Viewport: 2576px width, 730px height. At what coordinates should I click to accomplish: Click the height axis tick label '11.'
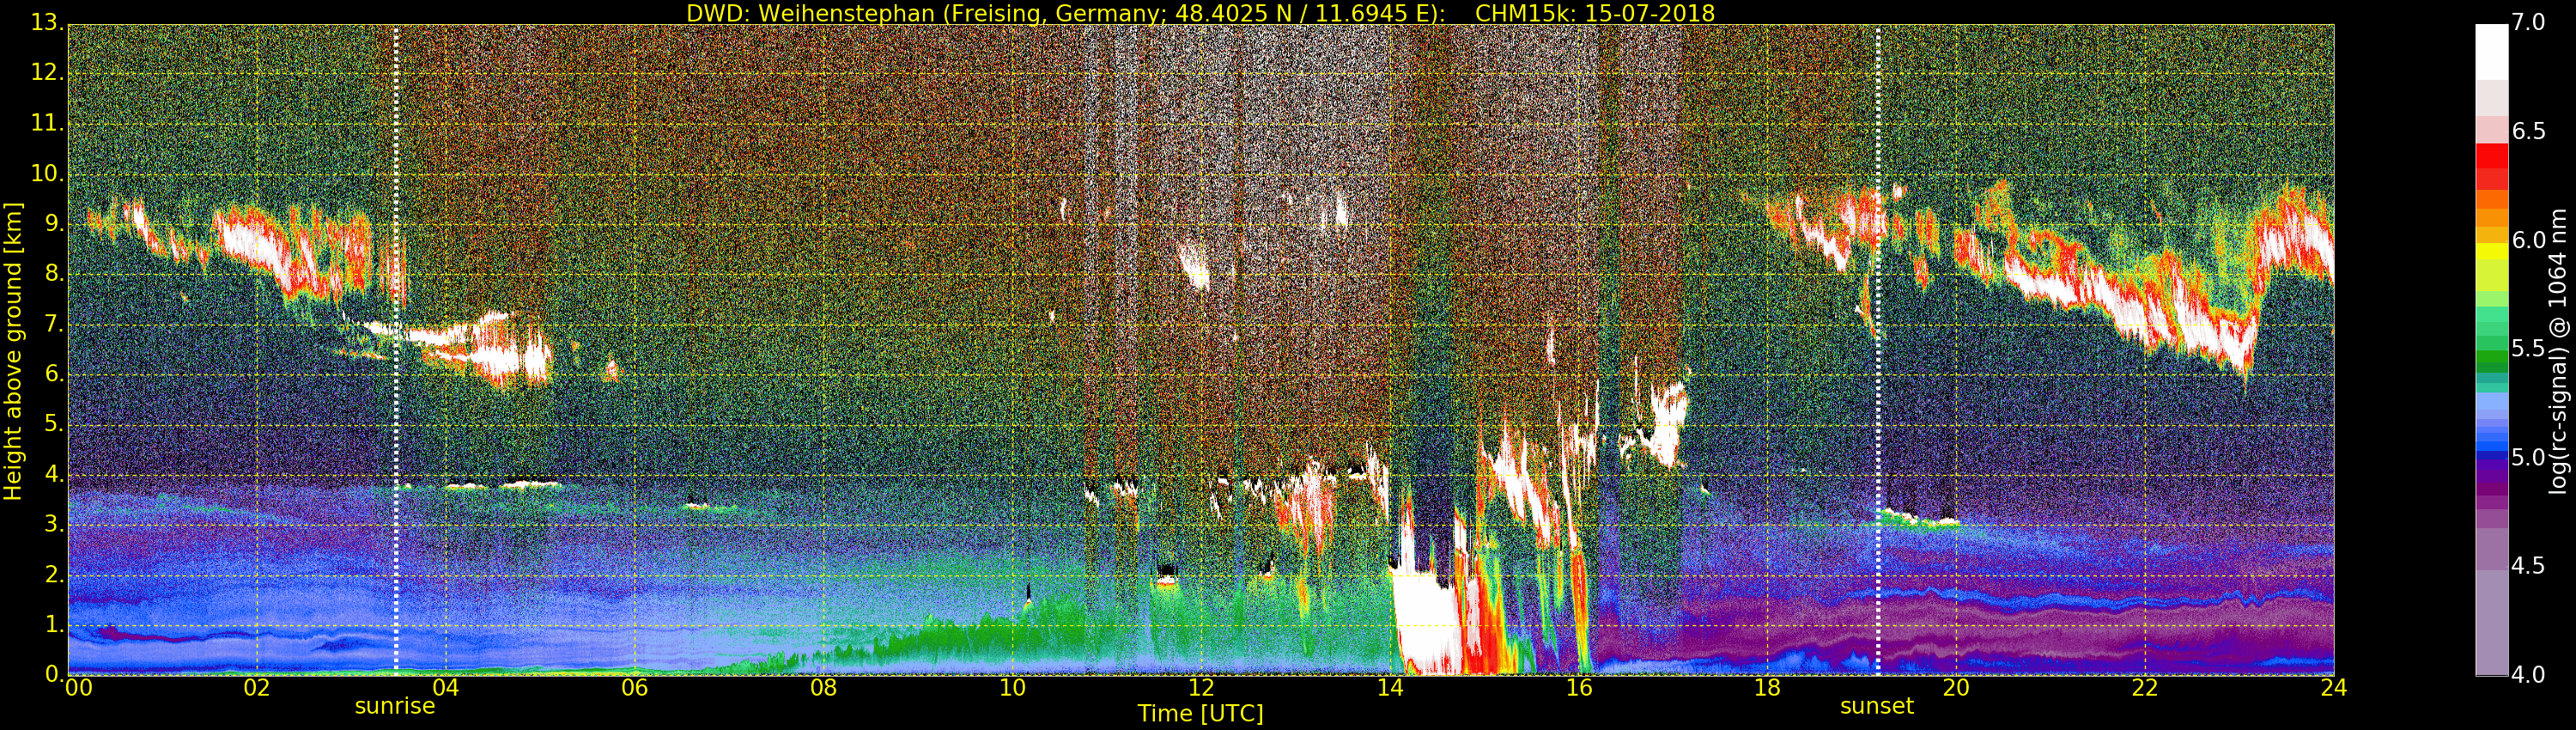(x=46, y=123)
